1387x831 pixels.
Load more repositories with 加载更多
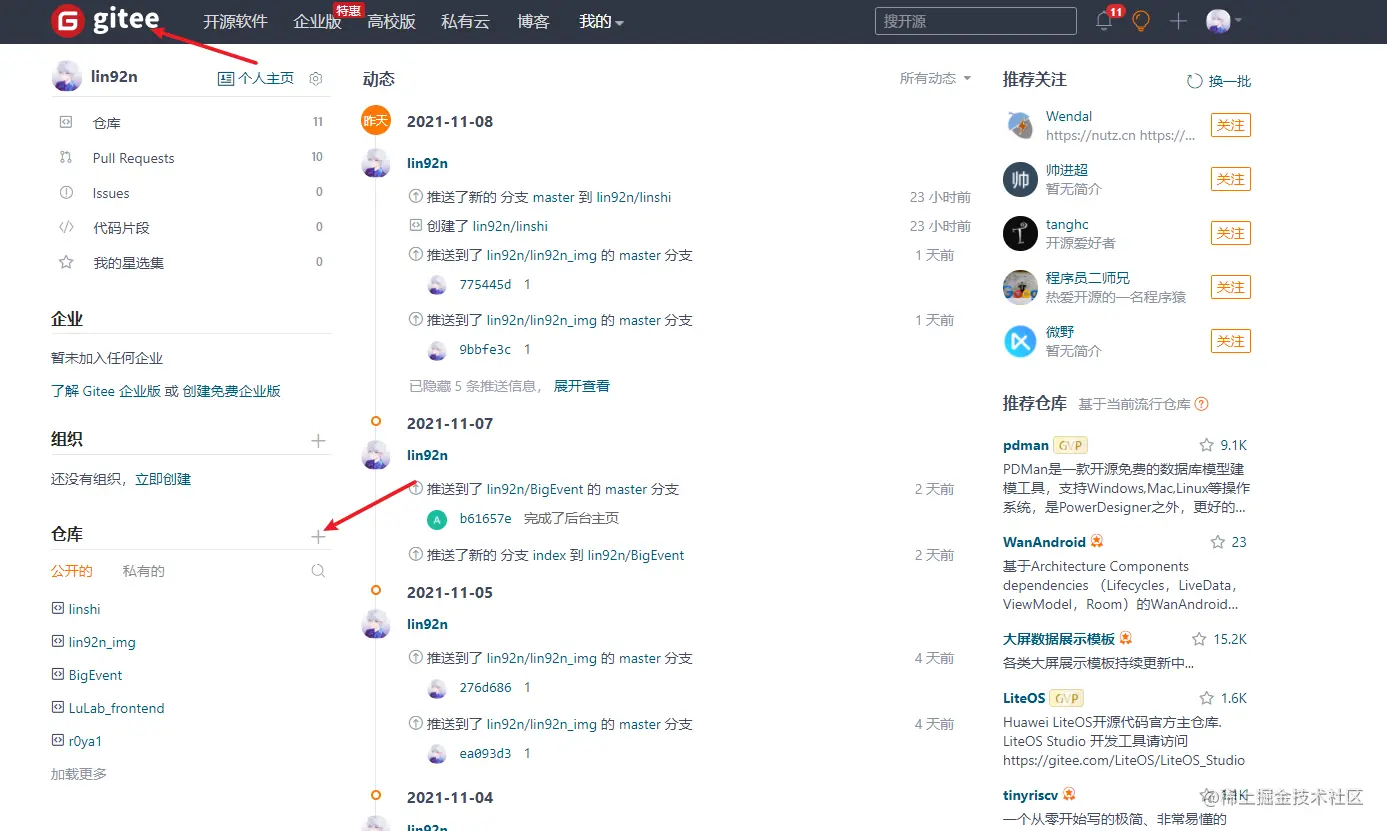79,774
